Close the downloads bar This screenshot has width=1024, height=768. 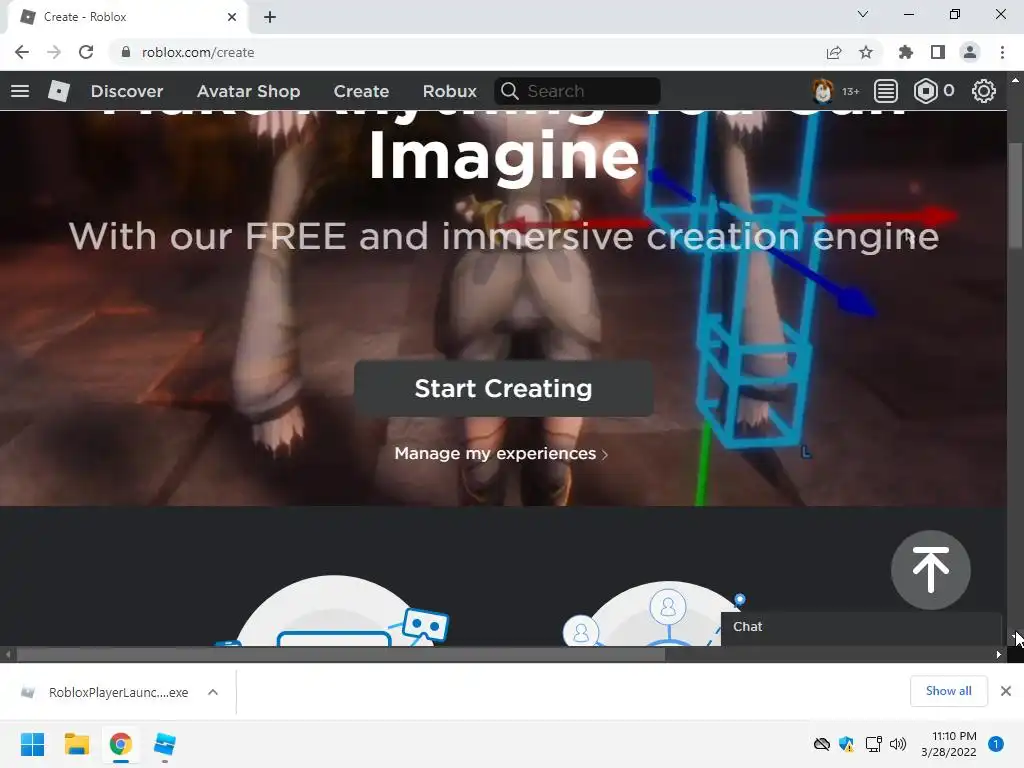click(x=1006, y=691)
